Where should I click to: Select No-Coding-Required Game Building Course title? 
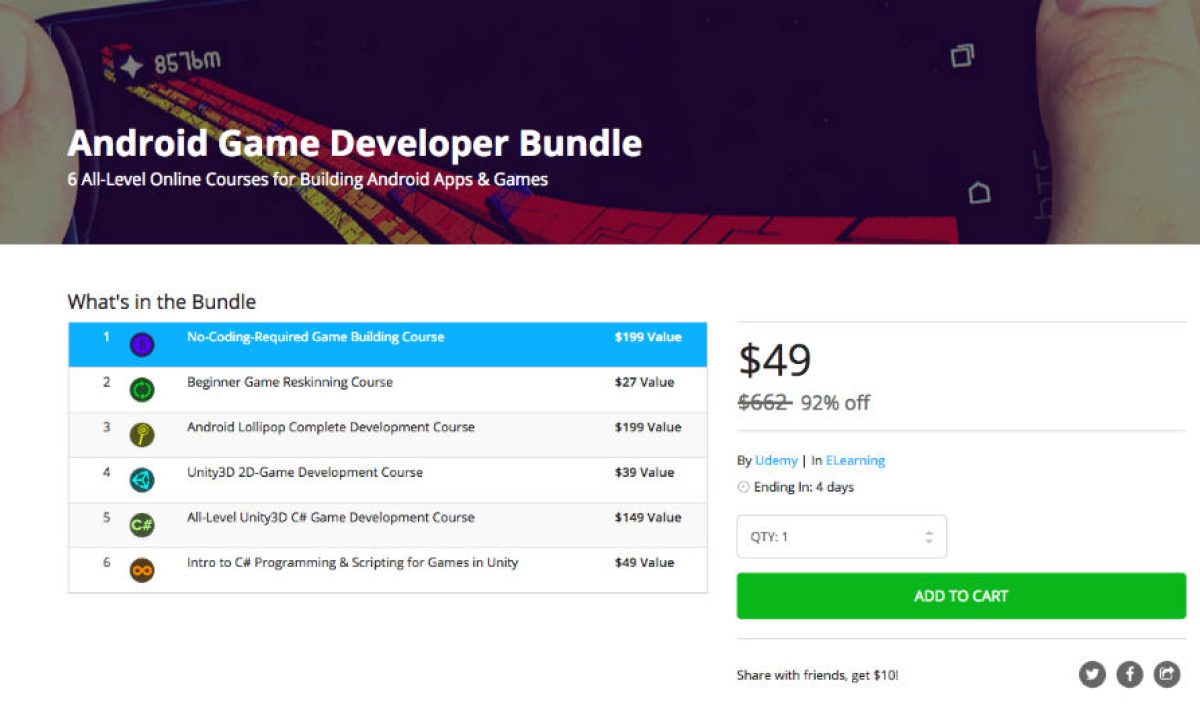click(x=315, y=337)
